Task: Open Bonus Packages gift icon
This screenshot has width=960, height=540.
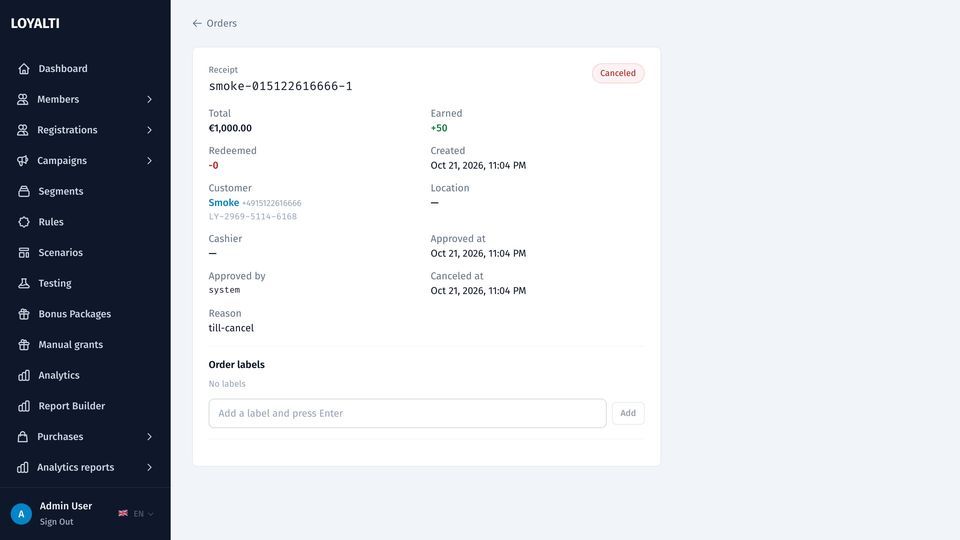Action: point(24,313)
